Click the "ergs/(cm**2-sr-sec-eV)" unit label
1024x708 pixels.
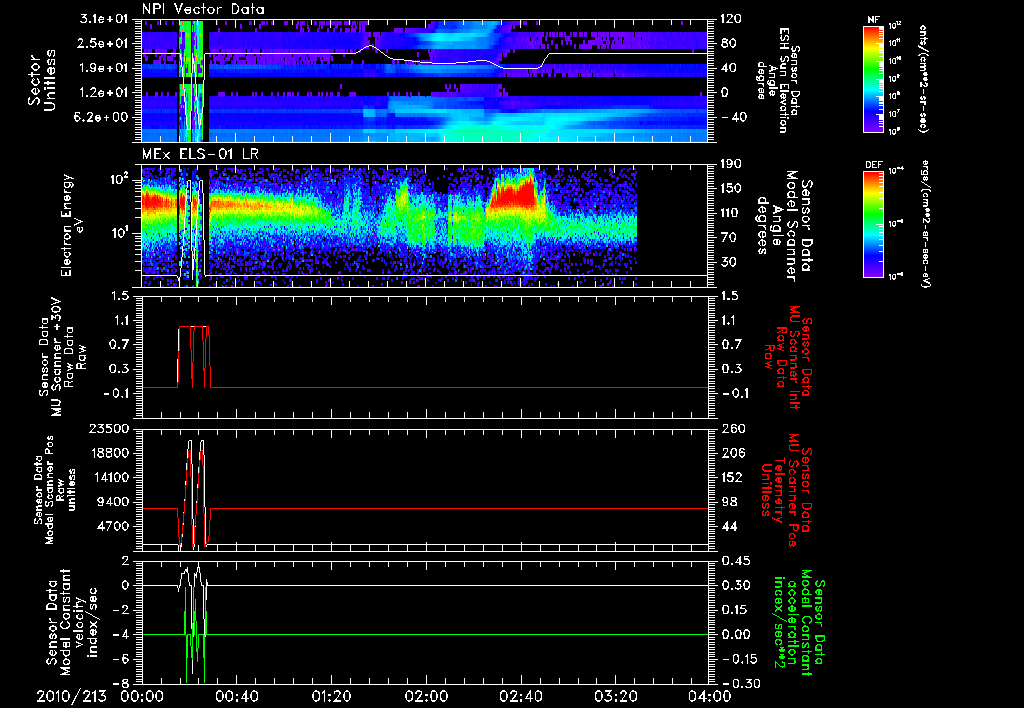pos(925,222)
